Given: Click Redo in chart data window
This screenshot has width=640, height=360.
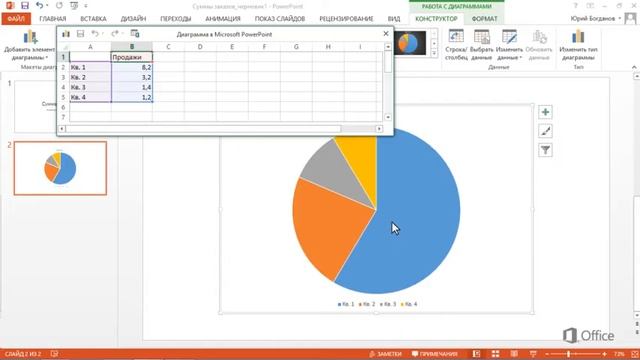Looking at the screenshot, I should 114,34.
